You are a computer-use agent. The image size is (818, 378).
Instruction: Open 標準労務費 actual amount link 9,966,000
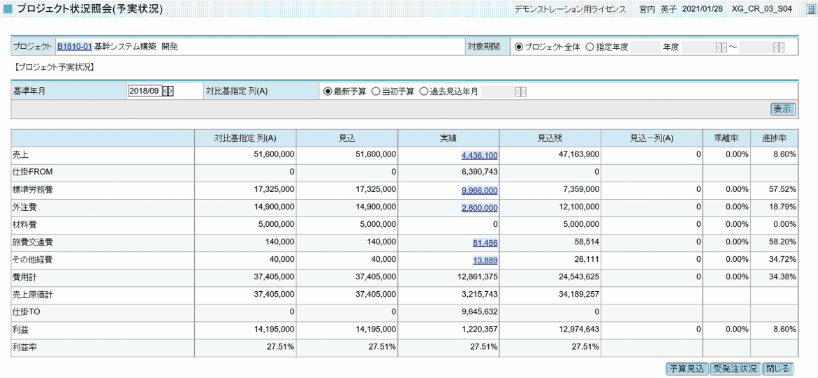[x=479, y=190]
